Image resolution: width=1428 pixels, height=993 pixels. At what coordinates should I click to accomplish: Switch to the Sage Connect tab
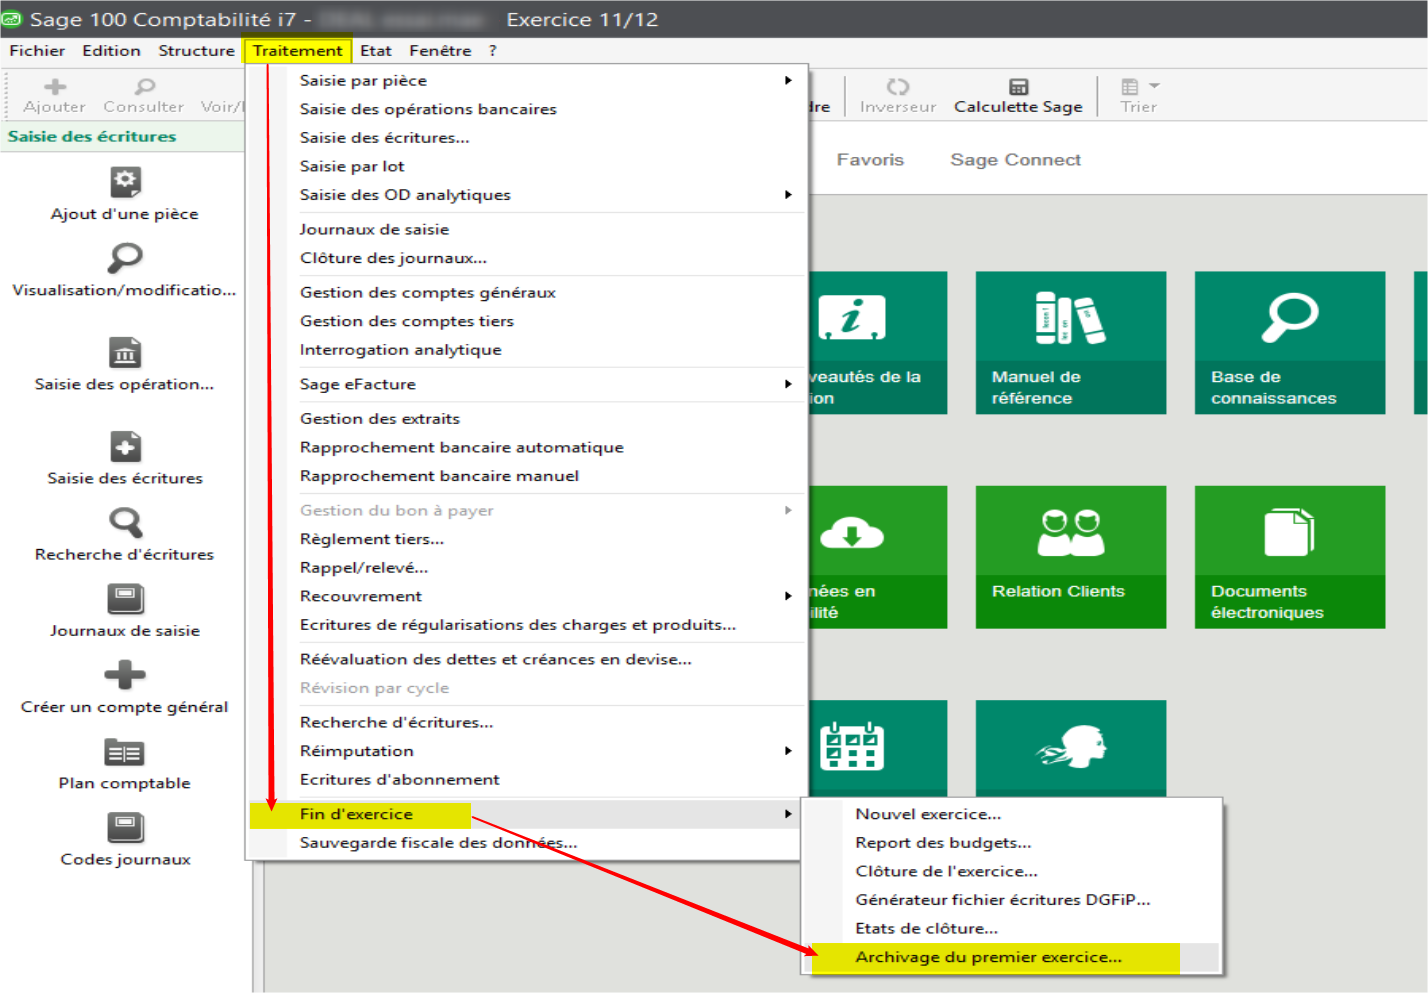pos(1015,160)
